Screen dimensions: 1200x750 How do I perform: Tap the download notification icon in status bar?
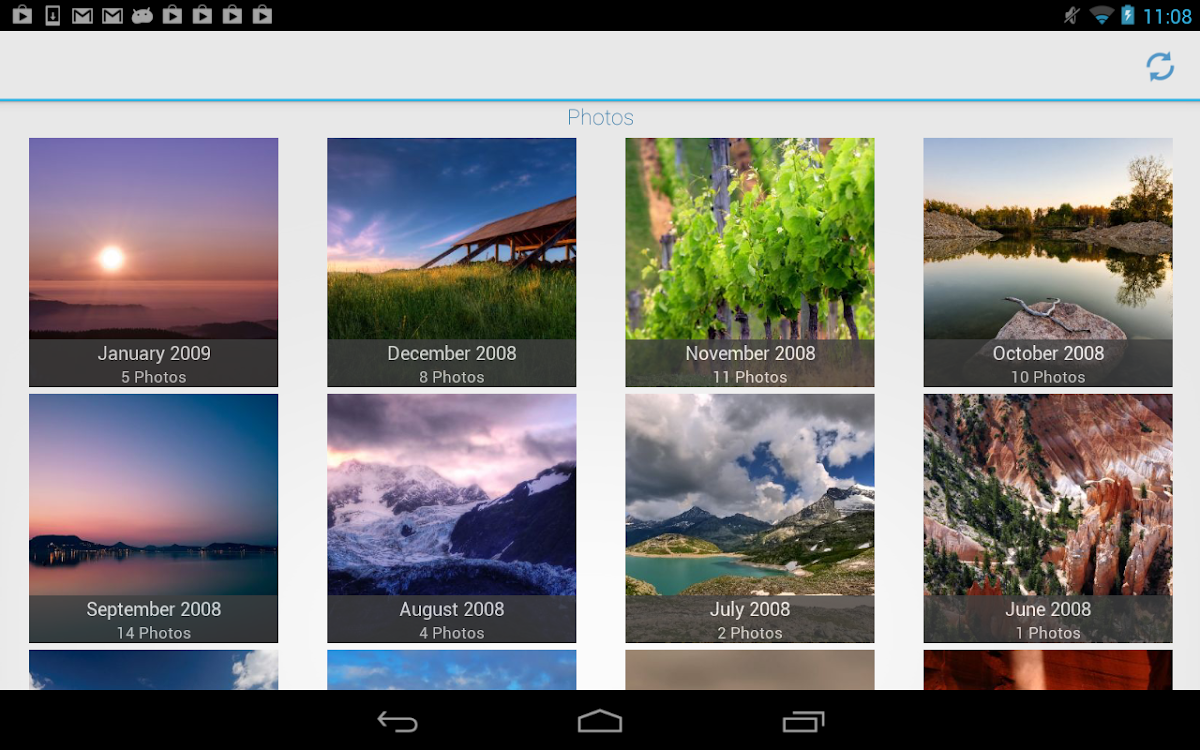pos(53,15)
